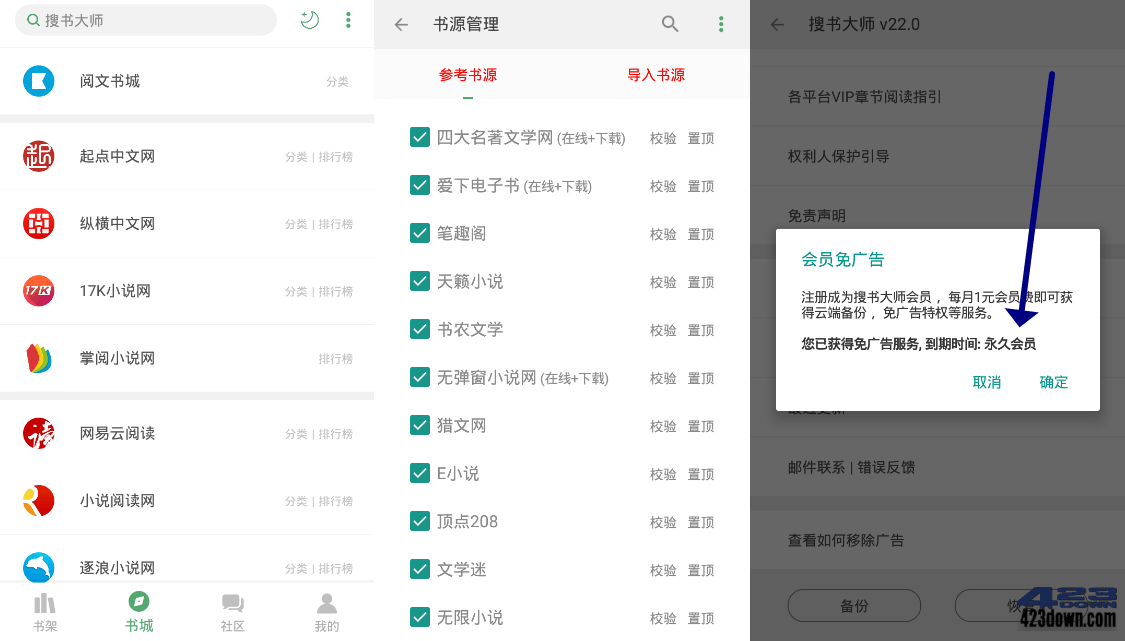Image resolution: width=1125 pixels, height=641 pixels.
Task: Switch to the 导入书源 tab
Action: click(656, 74)
